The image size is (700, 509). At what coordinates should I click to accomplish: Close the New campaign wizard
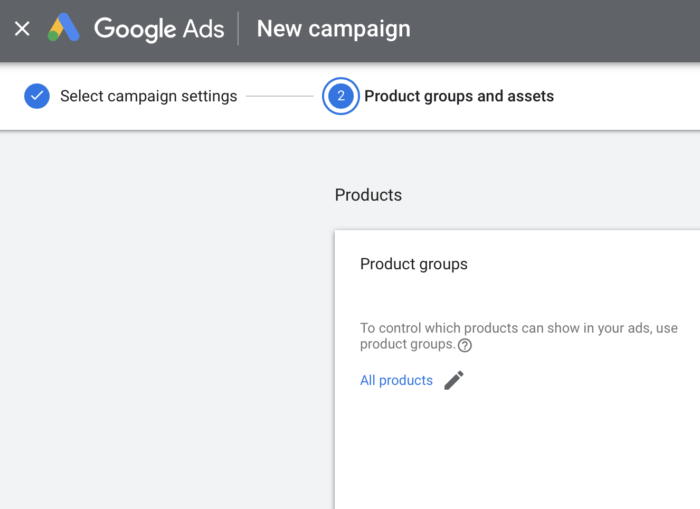(22, 29)
